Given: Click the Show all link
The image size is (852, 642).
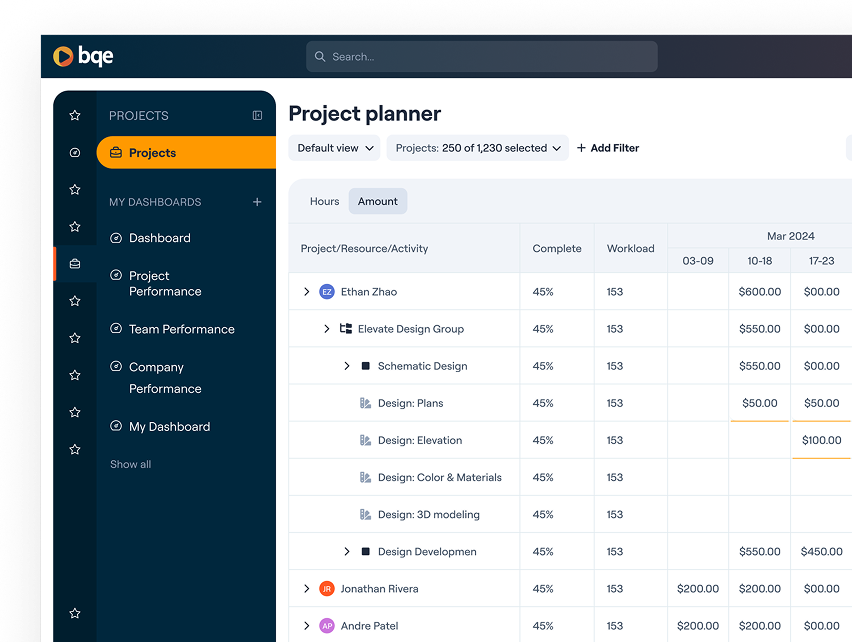Looking at the screenshot, I should (130, 464).
